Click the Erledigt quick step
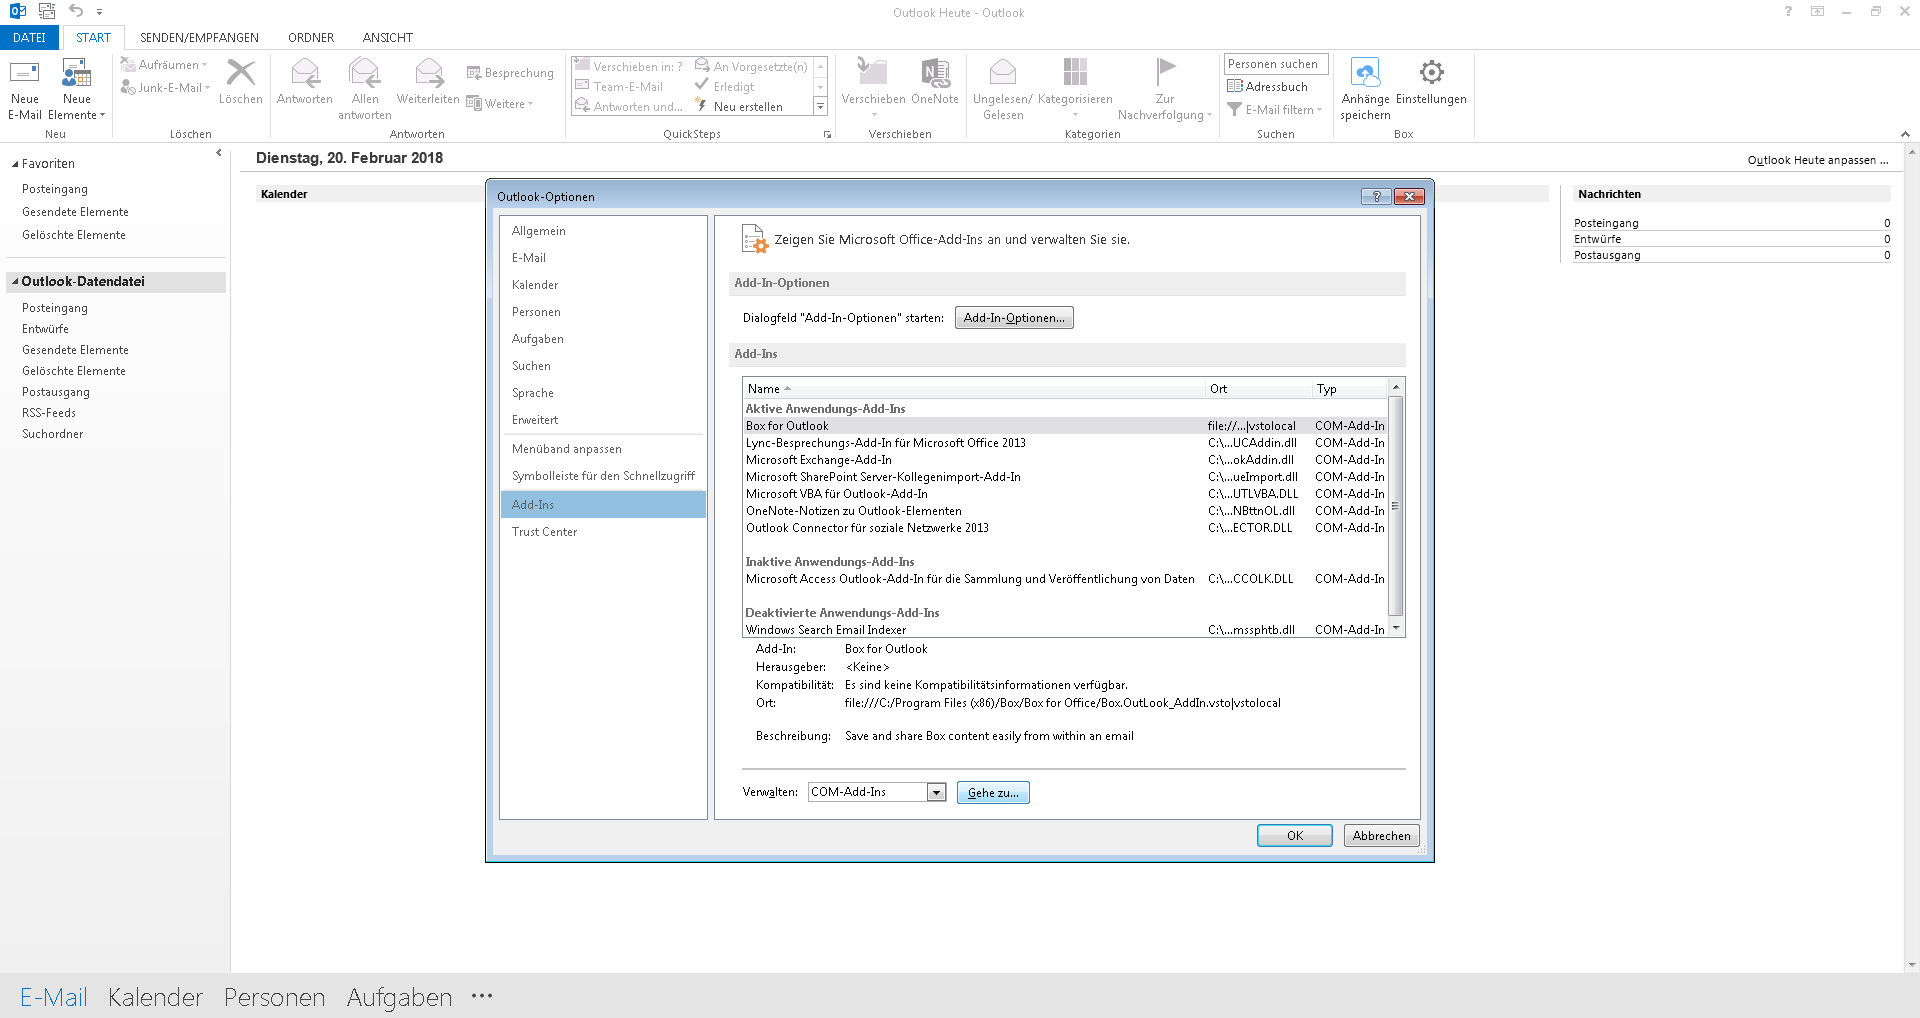The height and width of the screenshot is (1018, 1920). (725, 87)
